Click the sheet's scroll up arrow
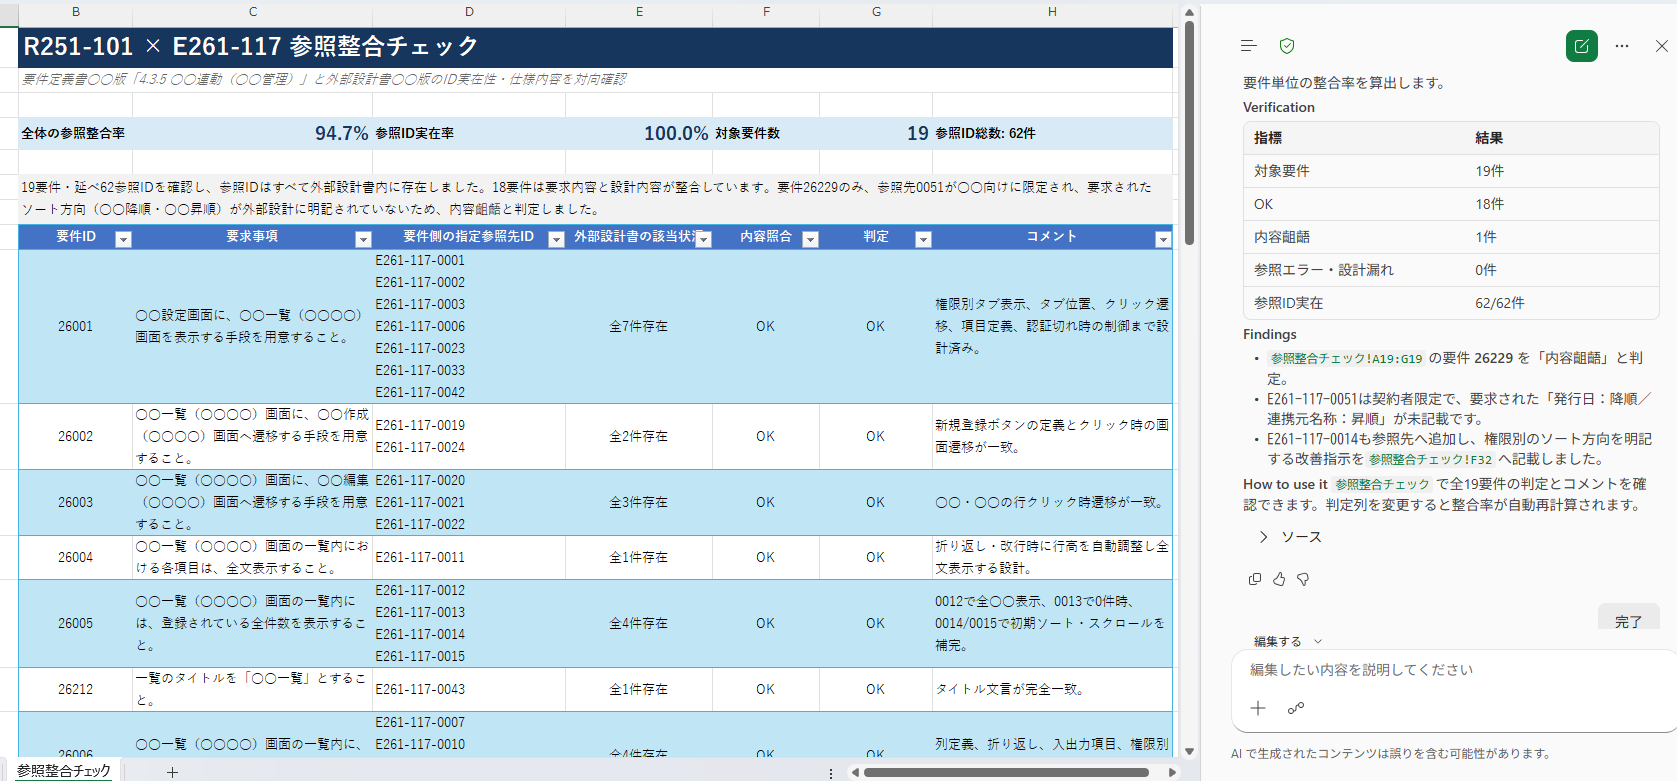 click(1189, 12)
